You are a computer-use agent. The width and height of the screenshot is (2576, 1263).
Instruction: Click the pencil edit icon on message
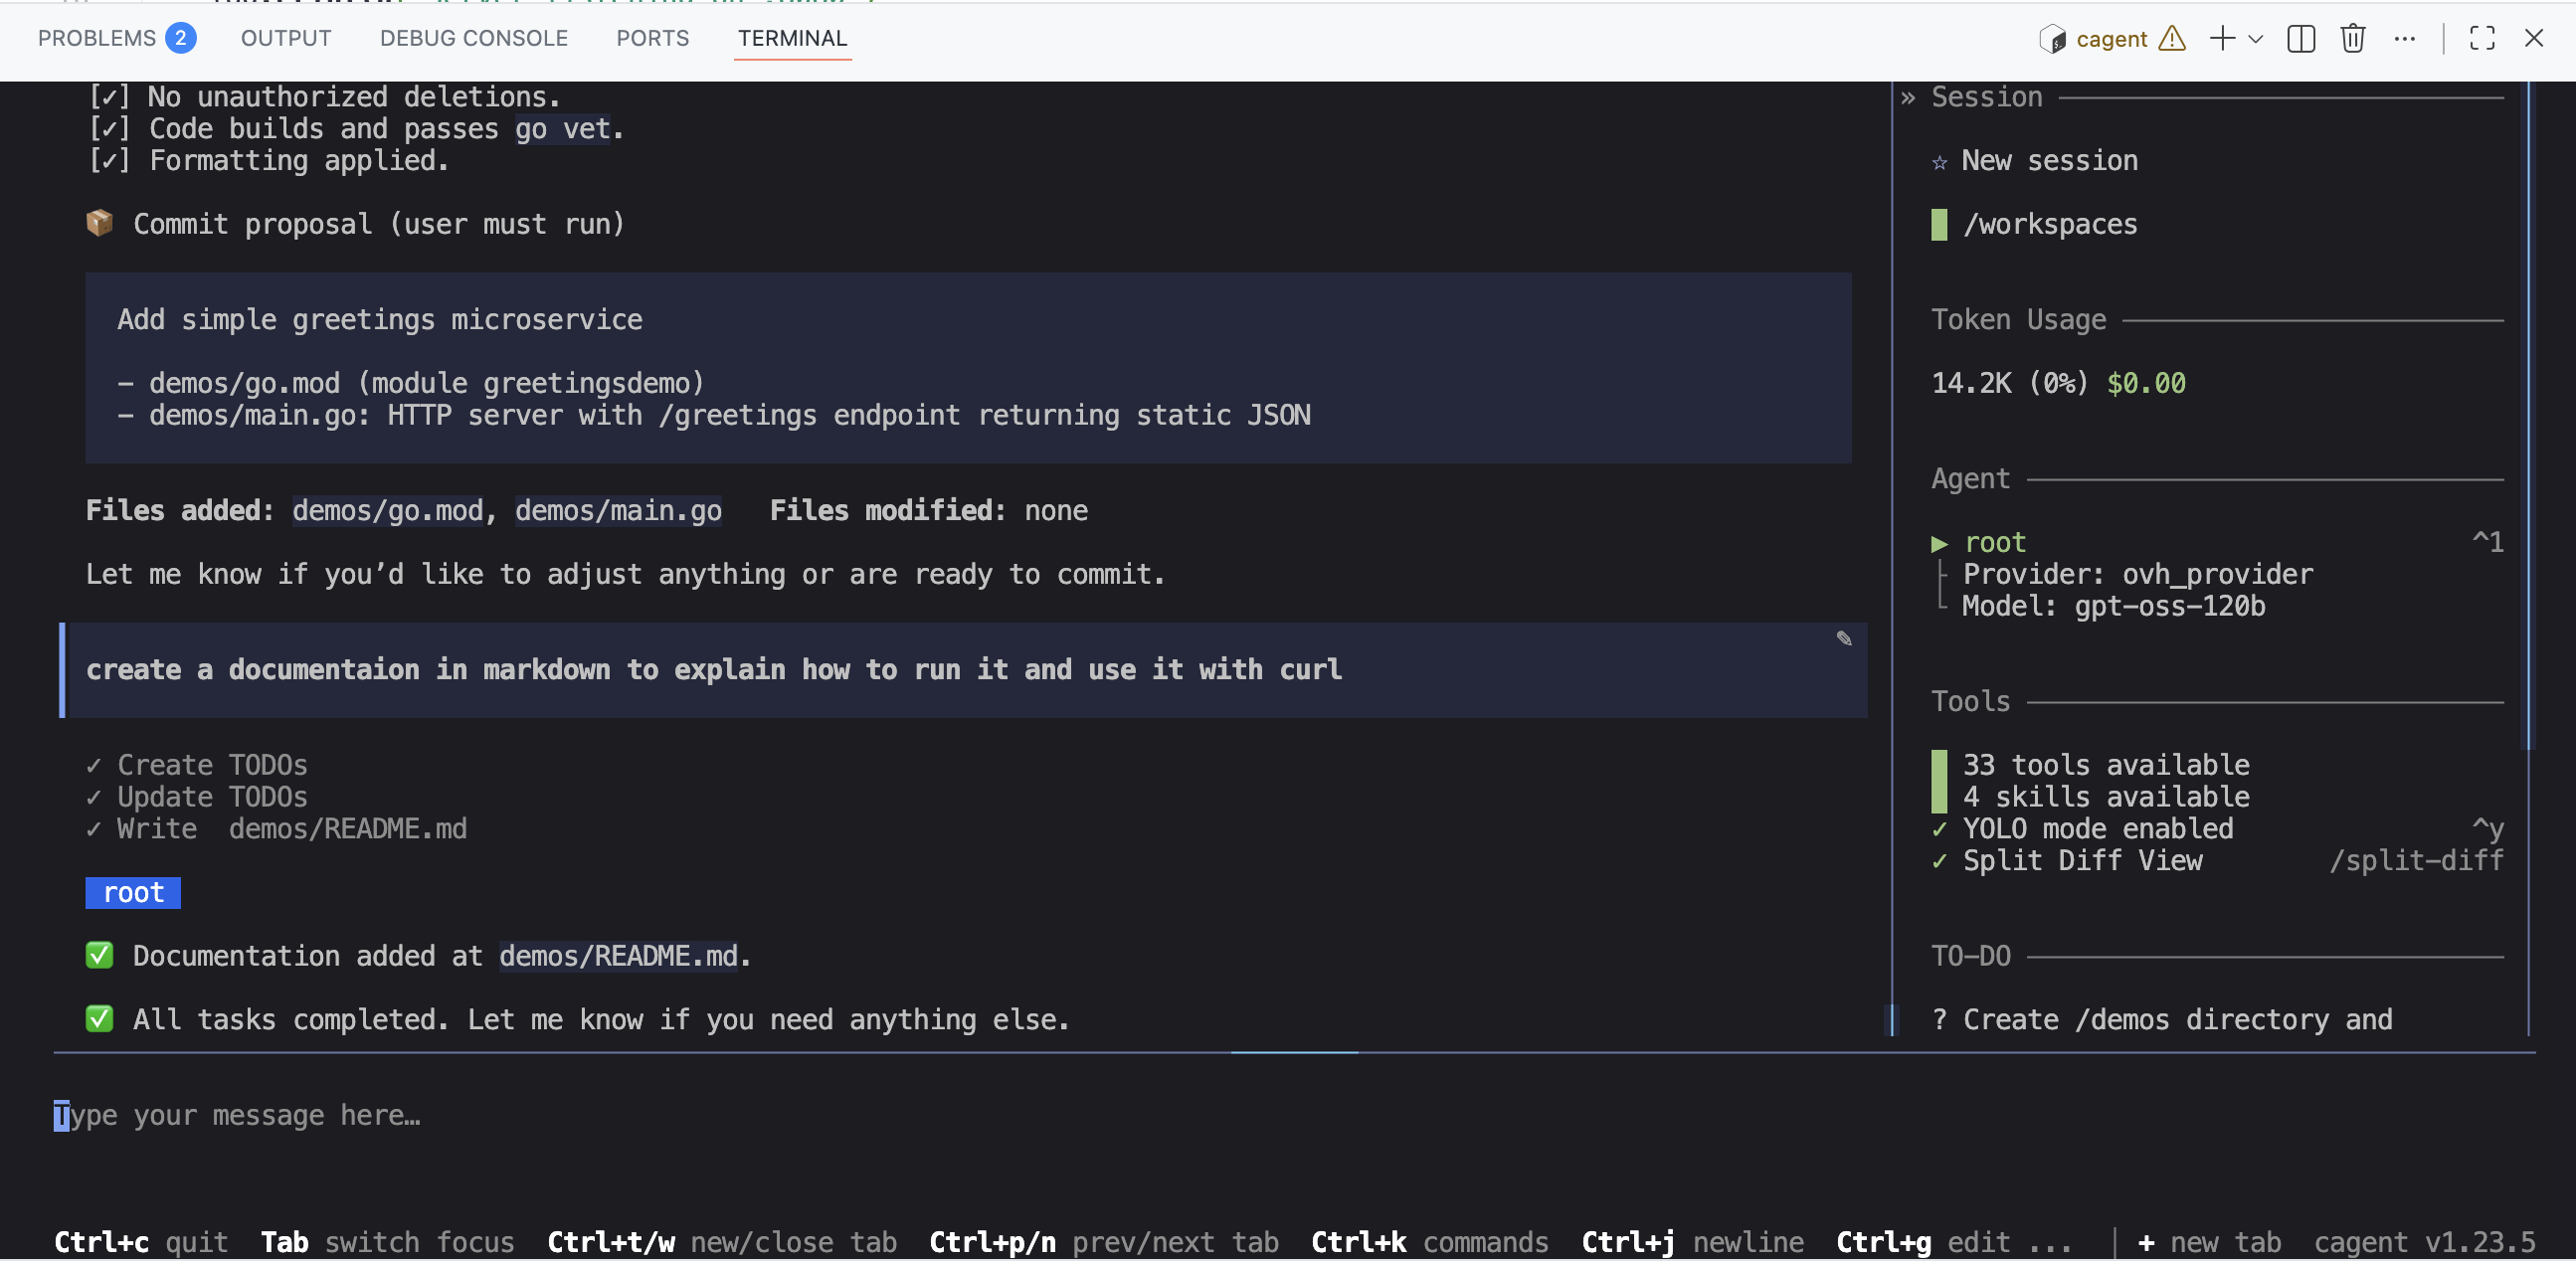point(1843,639)
